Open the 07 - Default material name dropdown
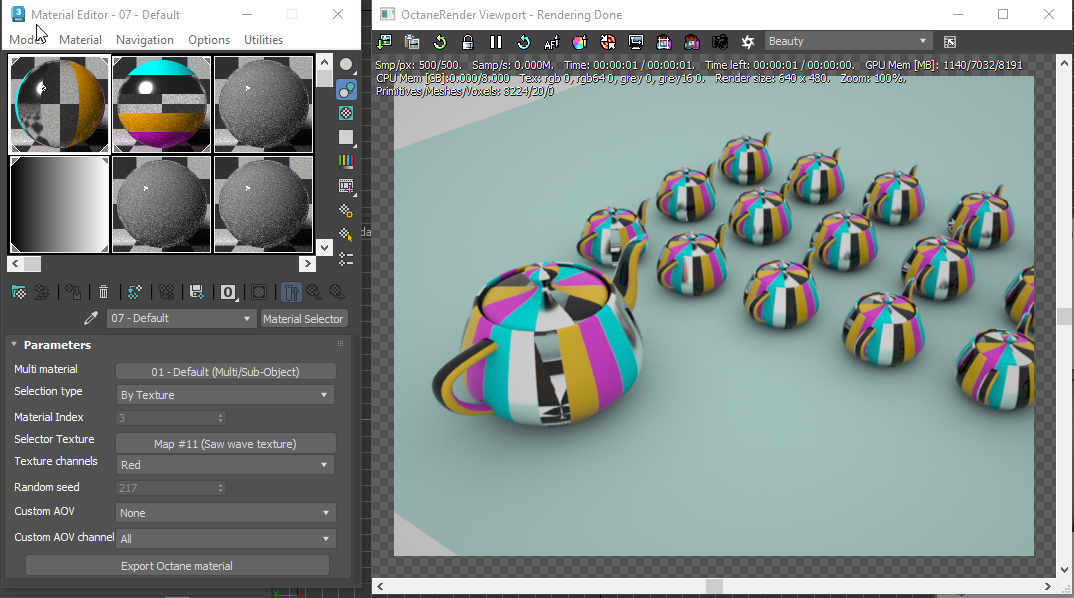This screenshot has height=598, width=1074. pos(182,319)
